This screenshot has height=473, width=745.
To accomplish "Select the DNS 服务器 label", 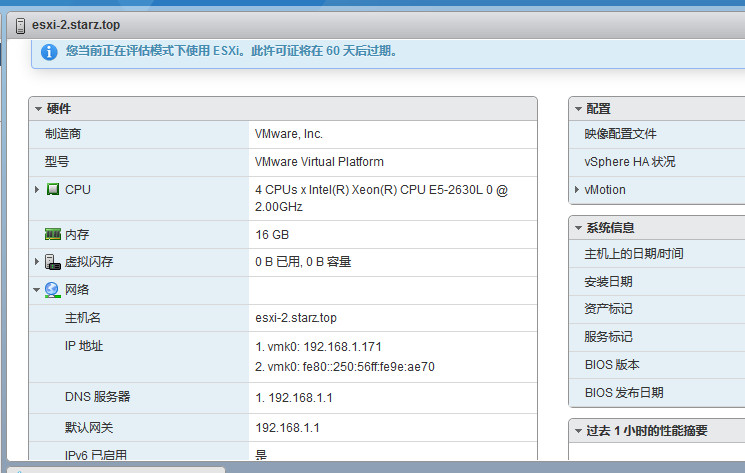I will point(97,397).
